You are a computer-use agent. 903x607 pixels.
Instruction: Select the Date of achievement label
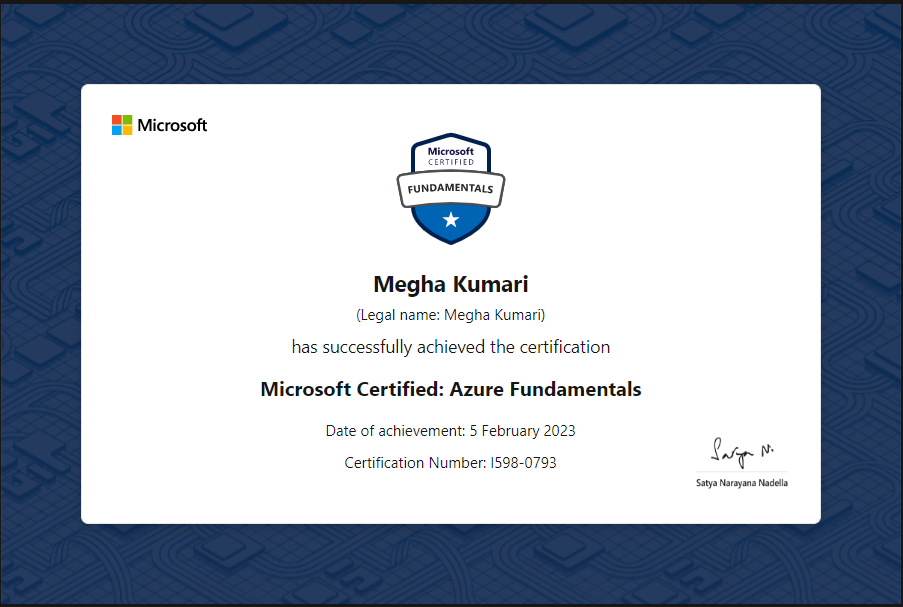[x=396, y=431]
